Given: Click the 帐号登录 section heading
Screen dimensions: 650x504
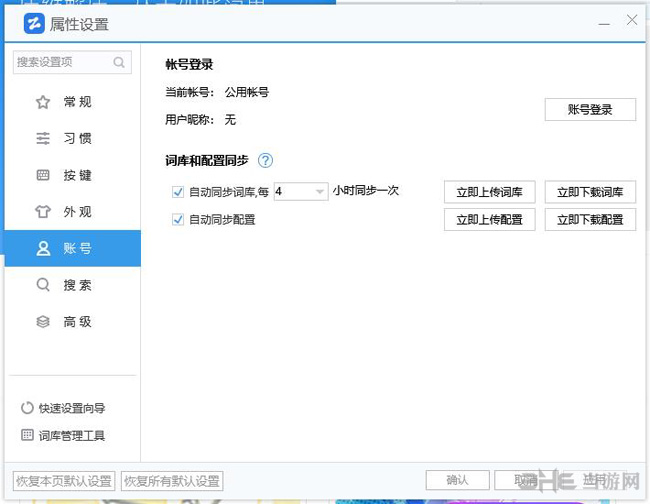Looking at the screenshot, I should pos(189,64).
